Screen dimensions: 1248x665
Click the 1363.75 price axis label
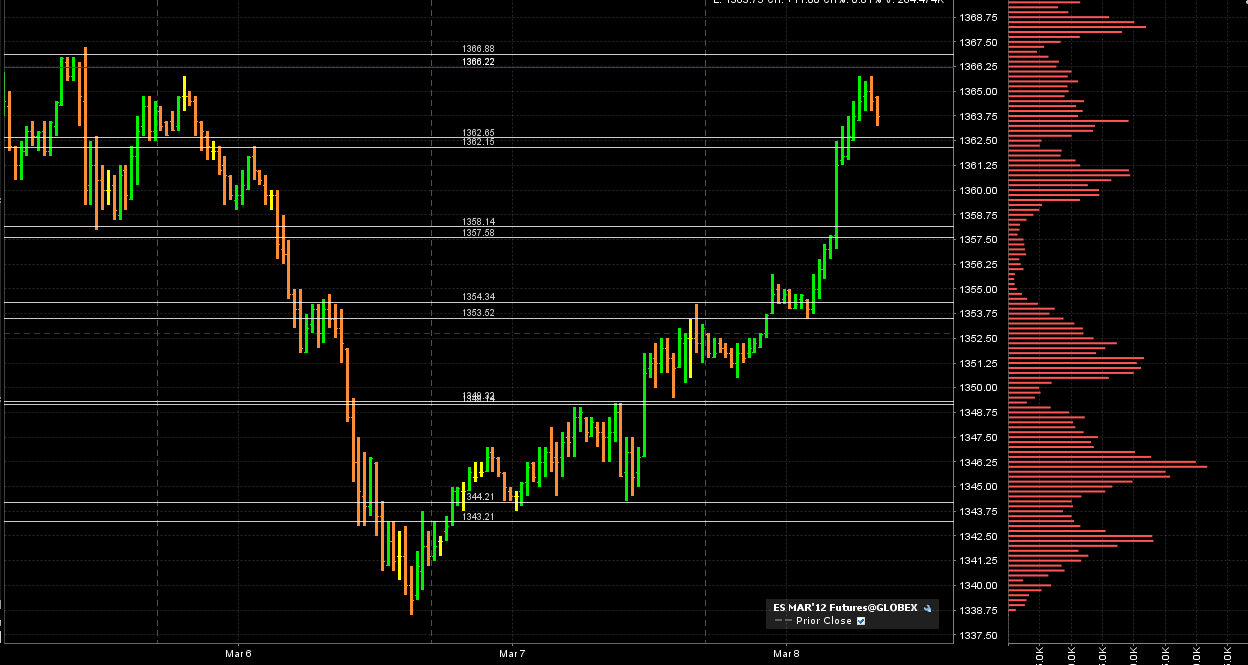[x=978, y=116]
